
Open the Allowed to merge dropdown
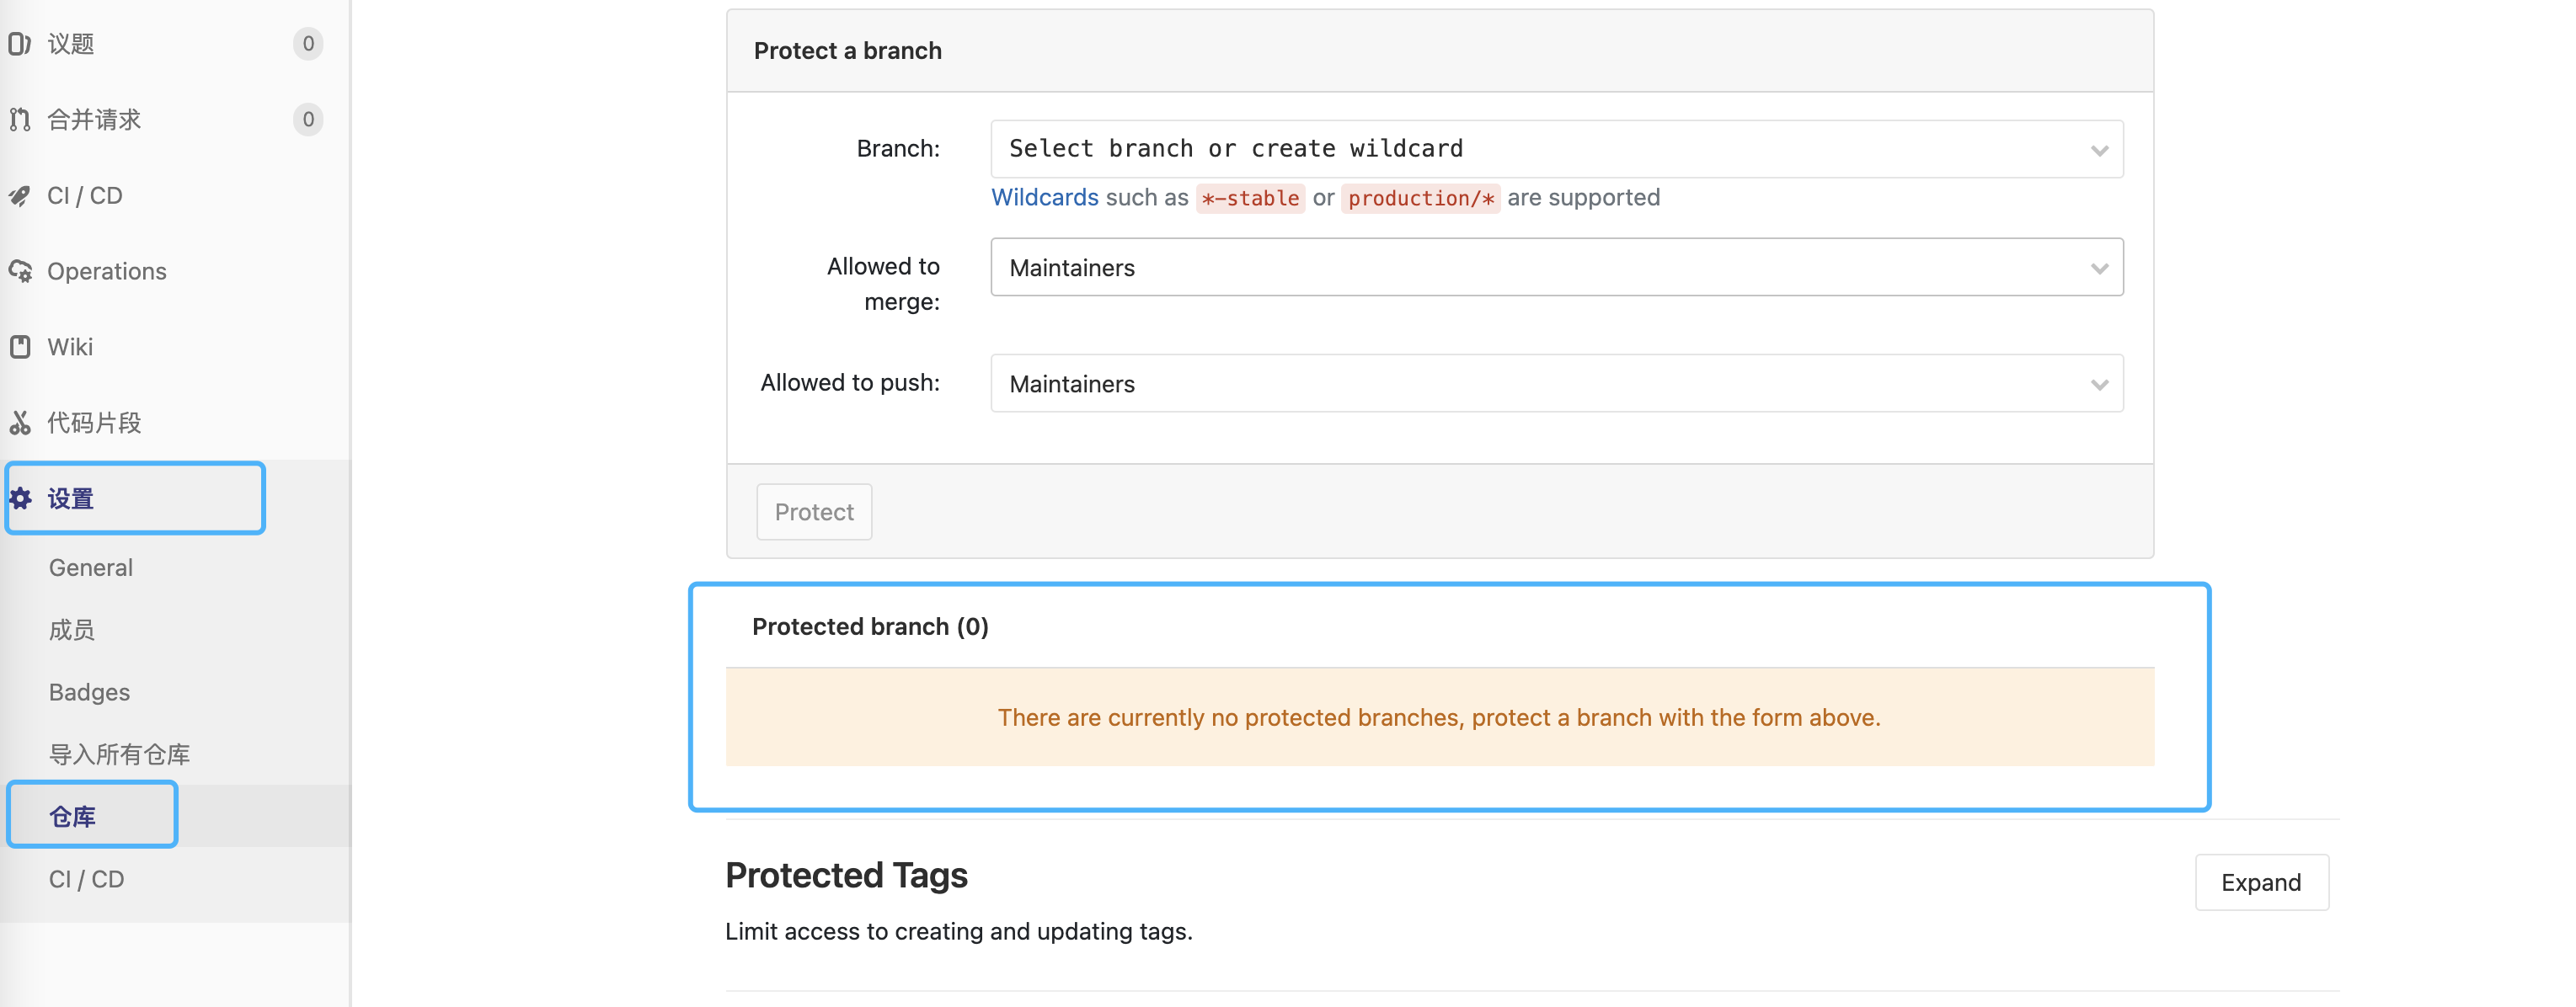[1556, 267]
